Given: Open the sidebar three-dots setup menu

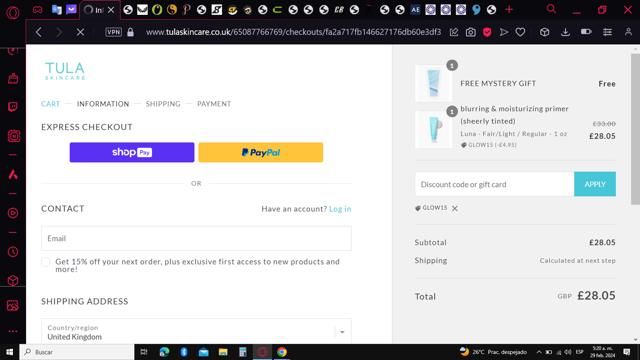Looking at the screenshot, I should tap(13, 331).
